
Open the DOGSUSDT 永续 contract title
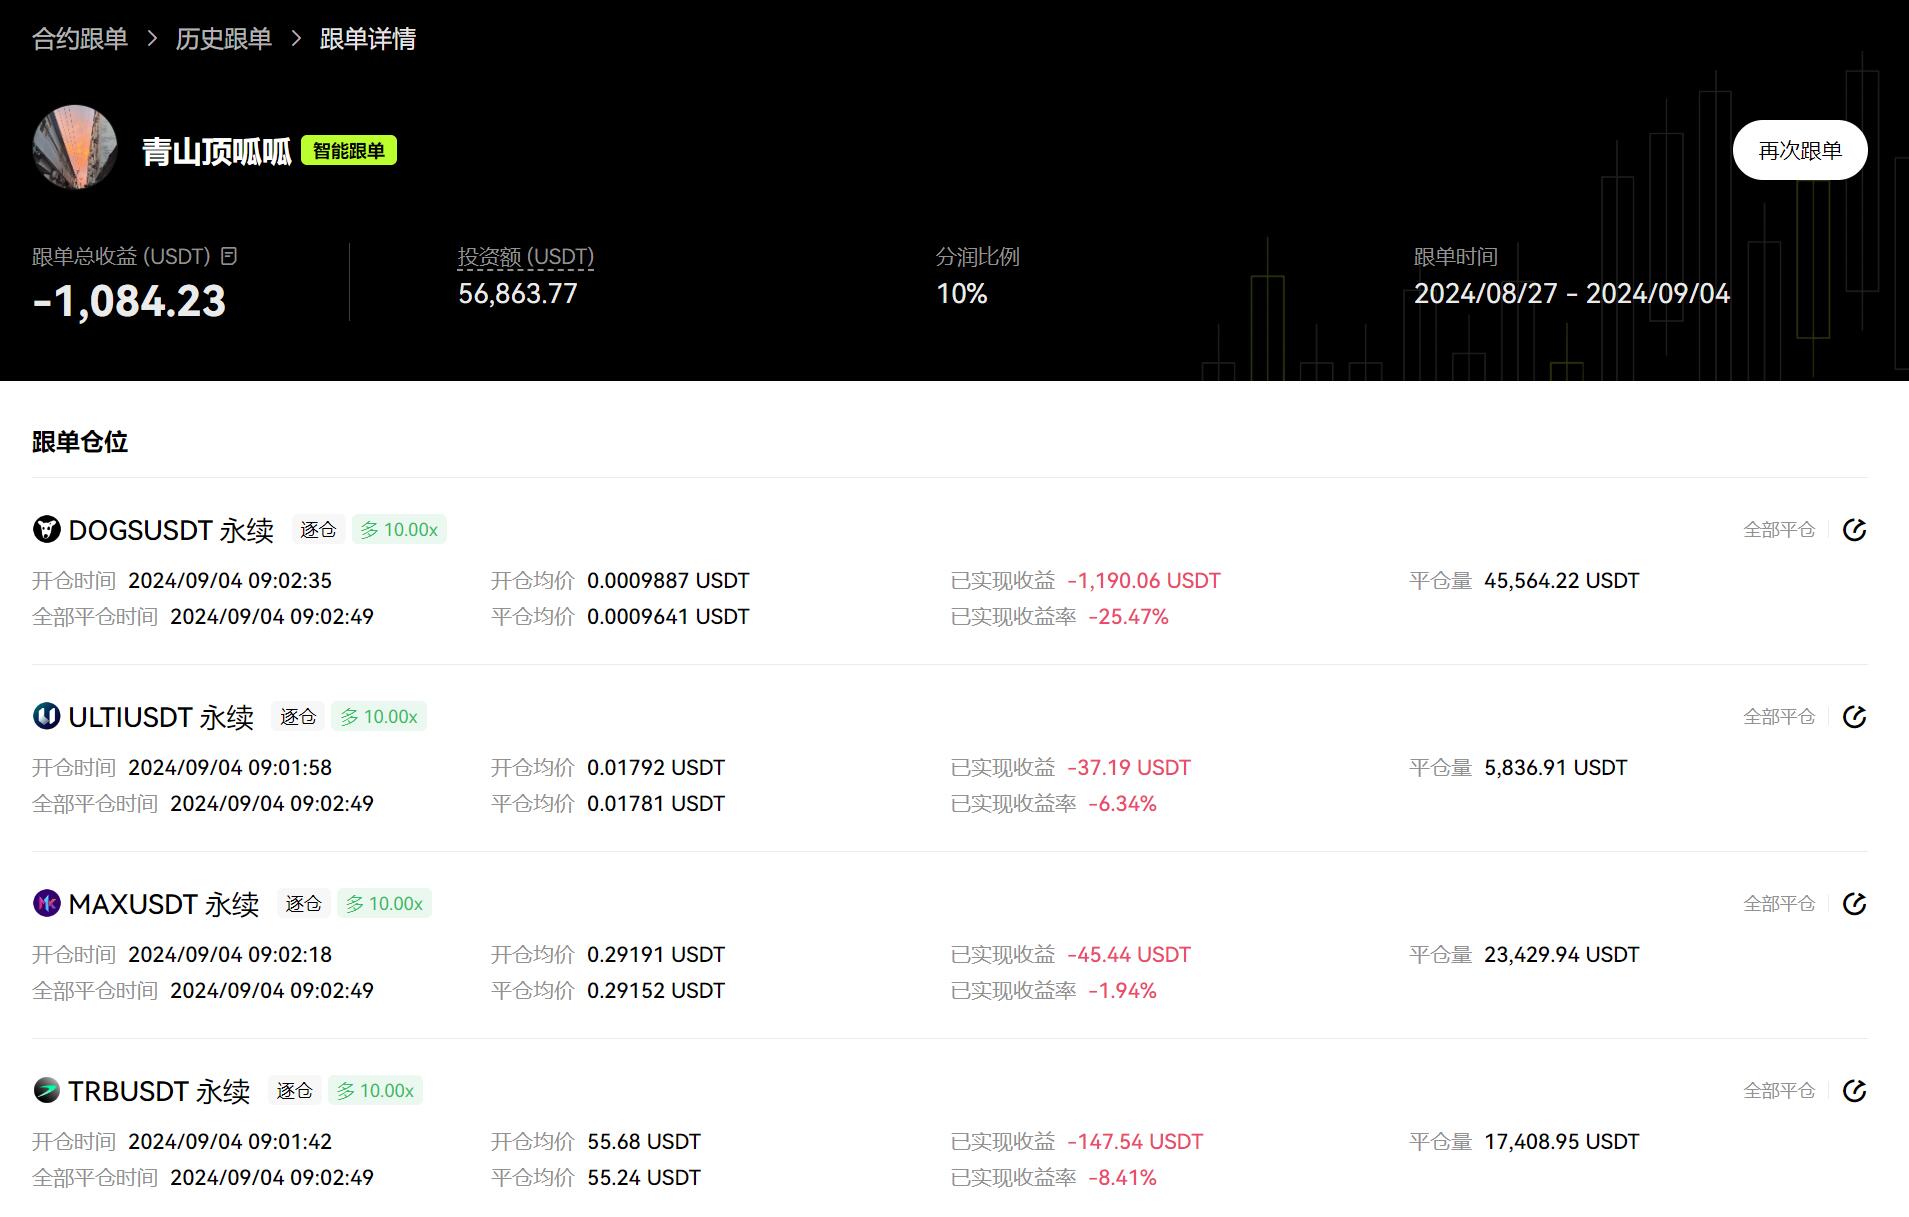click(171, 530)
